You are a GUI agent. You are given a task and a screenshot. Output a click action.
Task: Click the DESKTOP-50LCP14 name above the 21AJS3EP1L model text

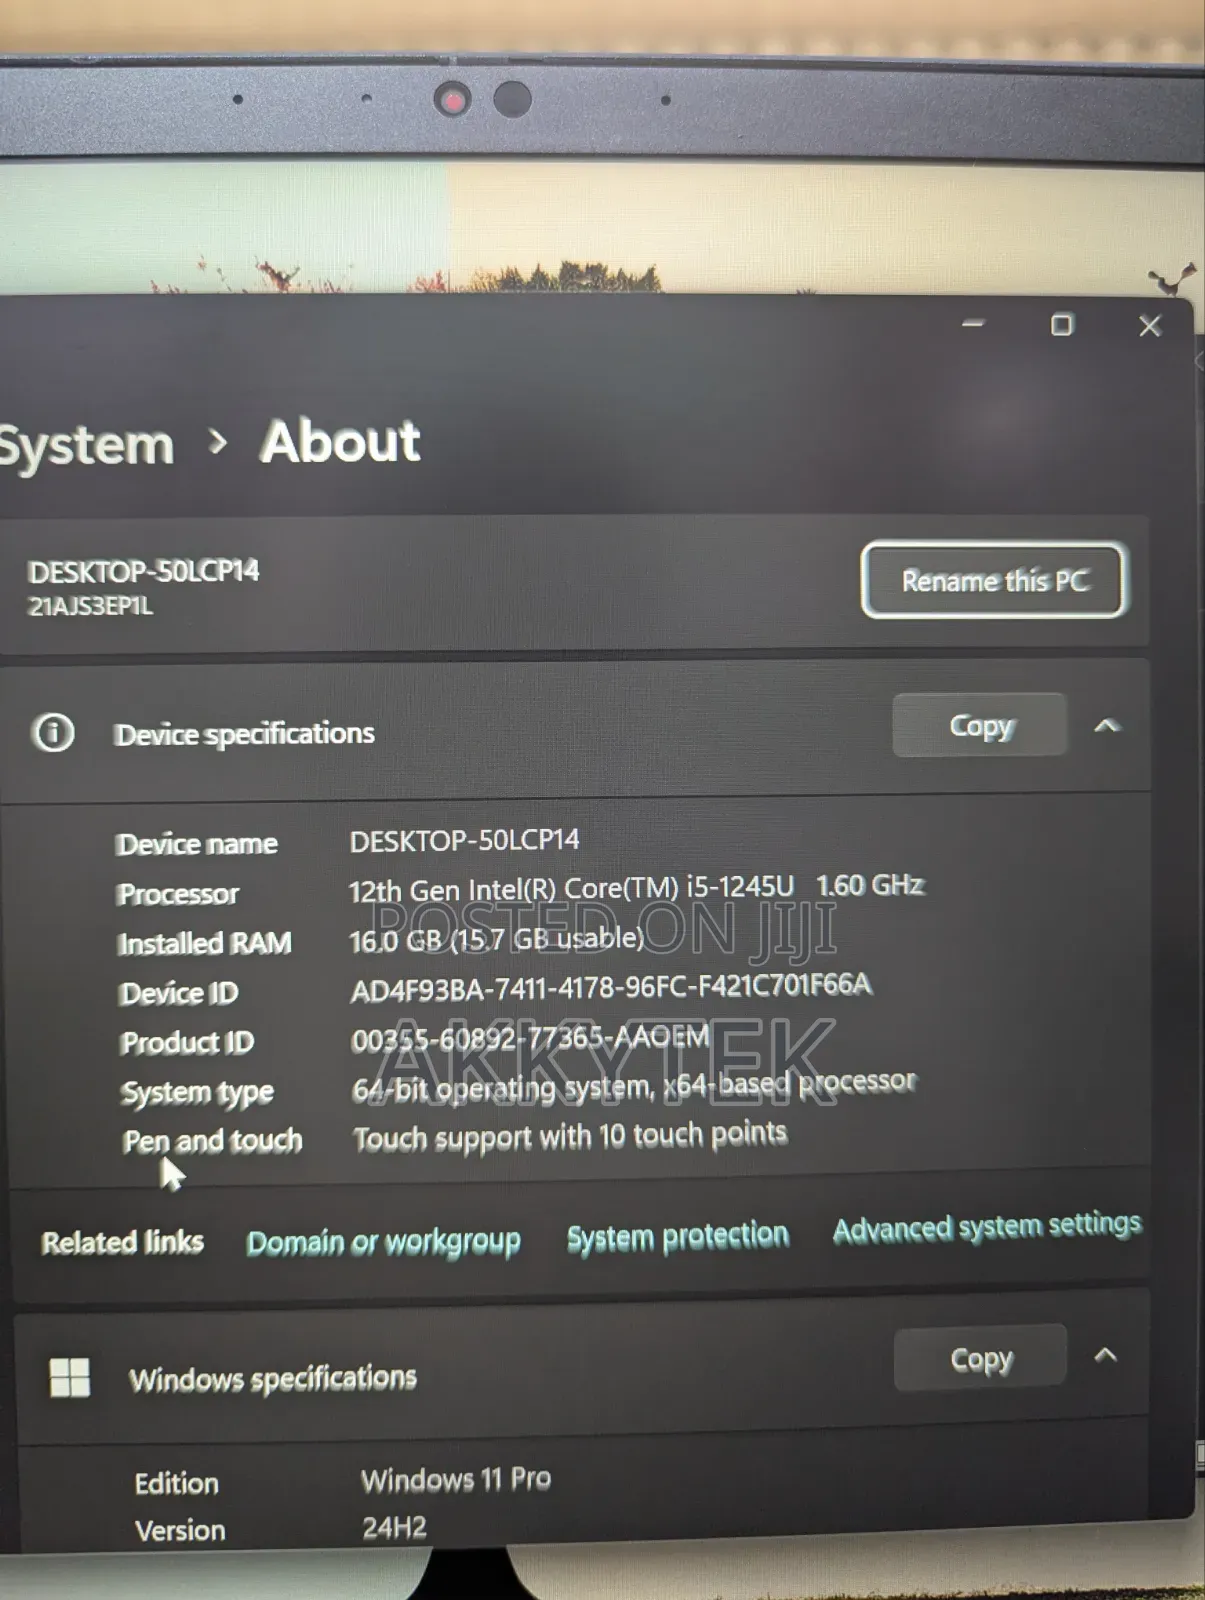(143, 571)
